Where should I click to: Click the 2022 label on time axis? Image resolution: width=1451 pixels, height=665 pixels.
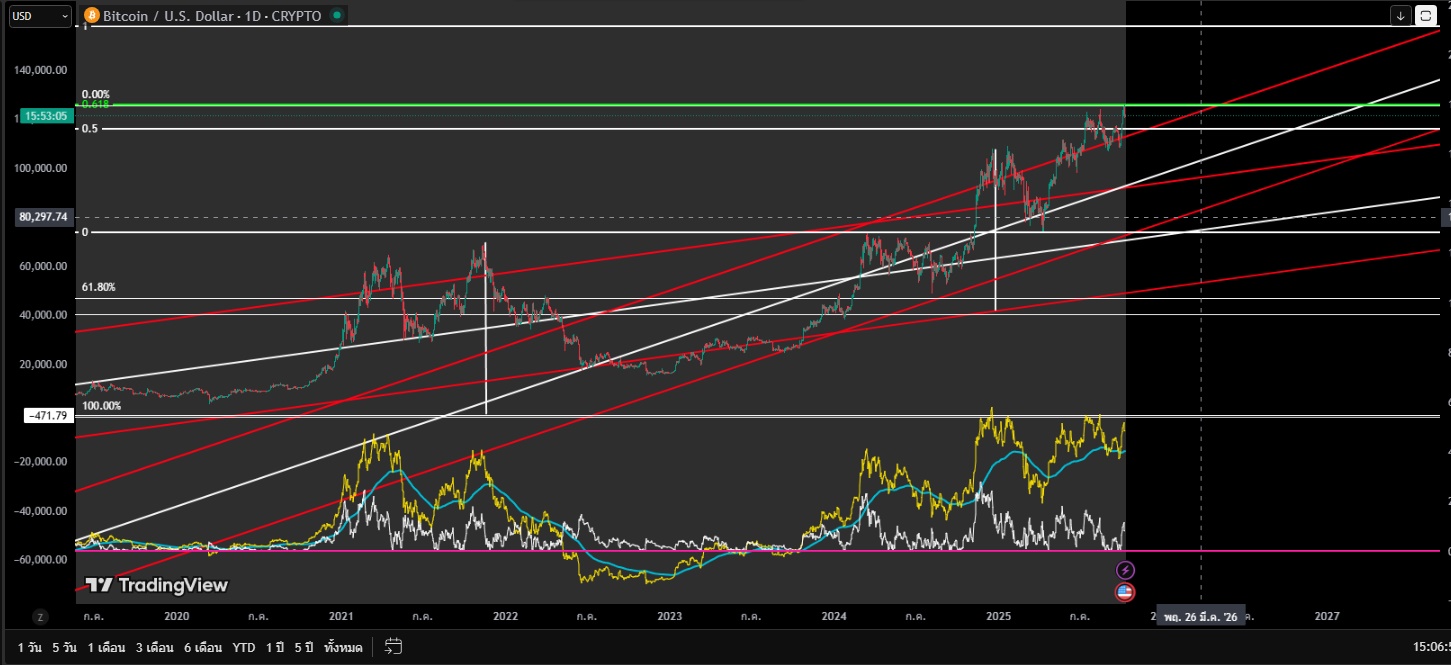click(505, 617)
